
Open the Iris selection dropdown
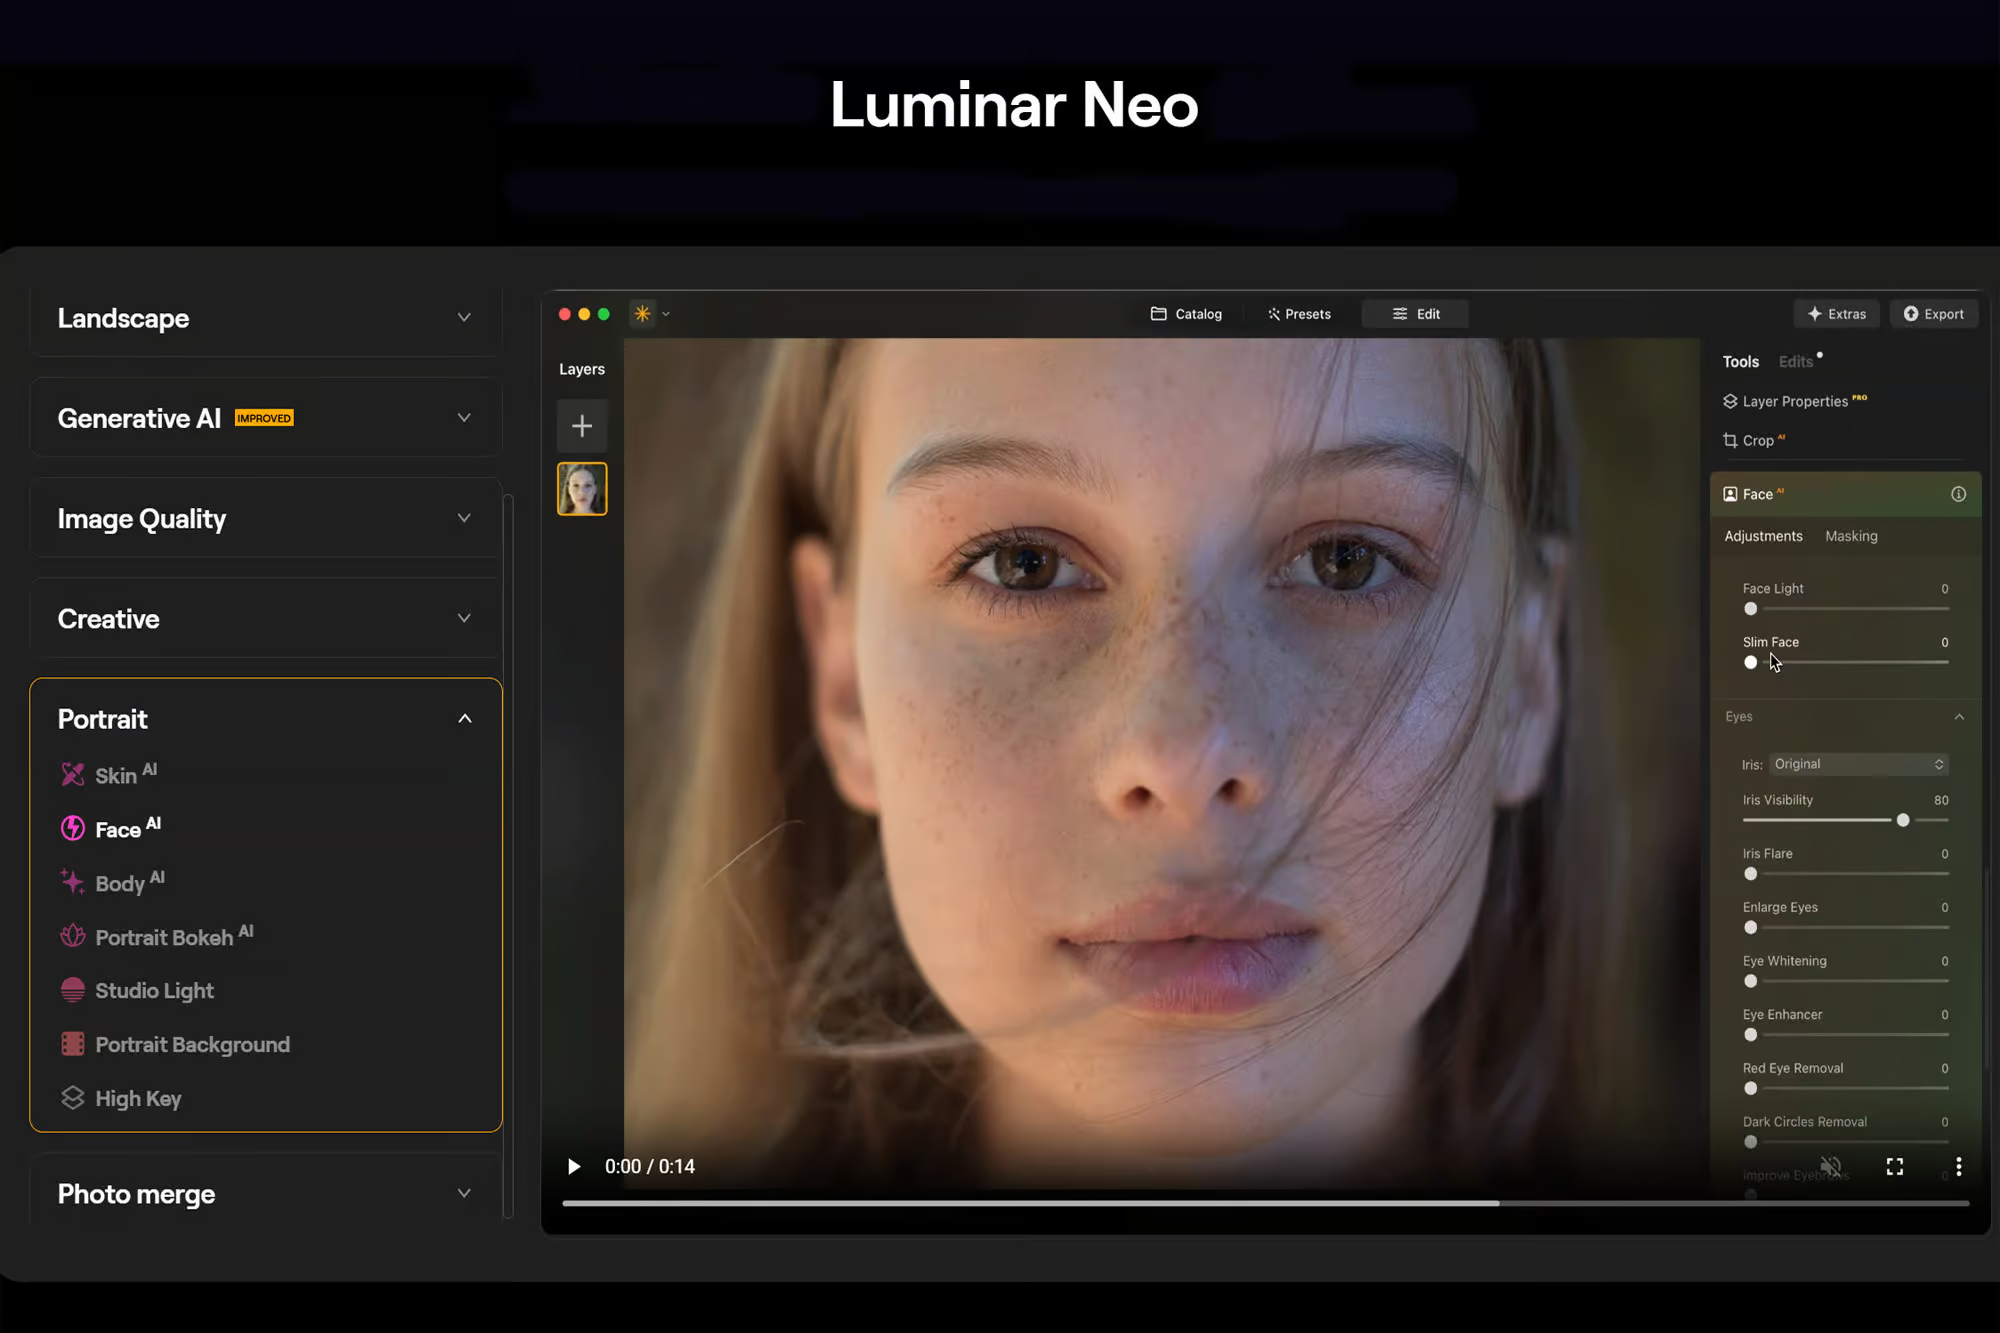pos(1858,764)
